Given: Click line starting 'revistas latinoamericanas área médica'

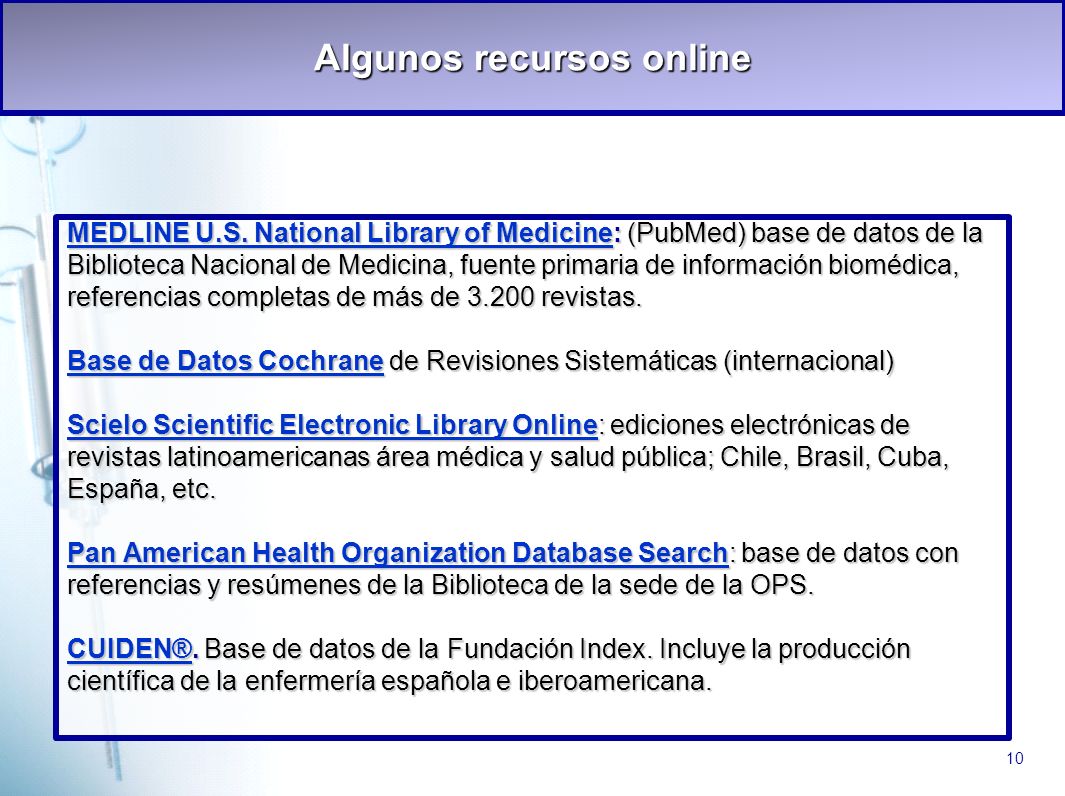Looking at the screenshot, I should [508, 456].
